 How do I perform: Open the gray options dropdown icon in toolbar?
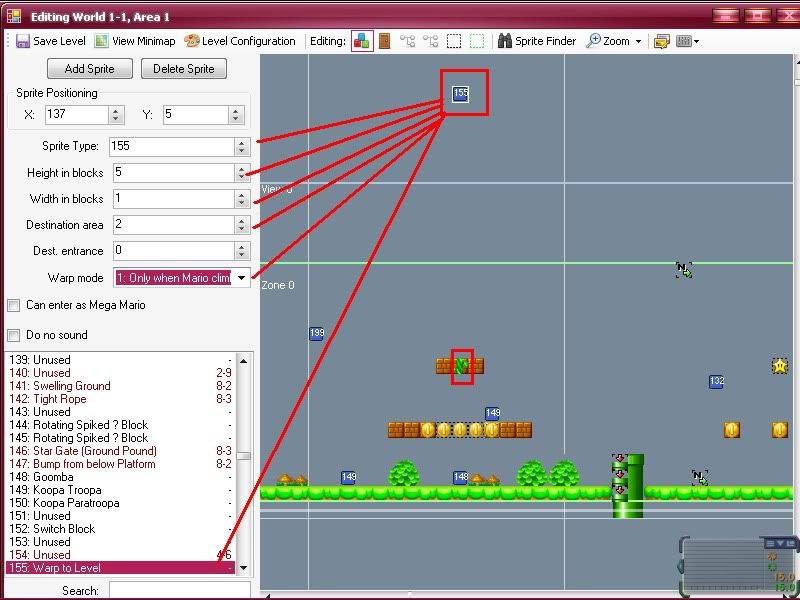pyautogui.click(x=687, y=41)
